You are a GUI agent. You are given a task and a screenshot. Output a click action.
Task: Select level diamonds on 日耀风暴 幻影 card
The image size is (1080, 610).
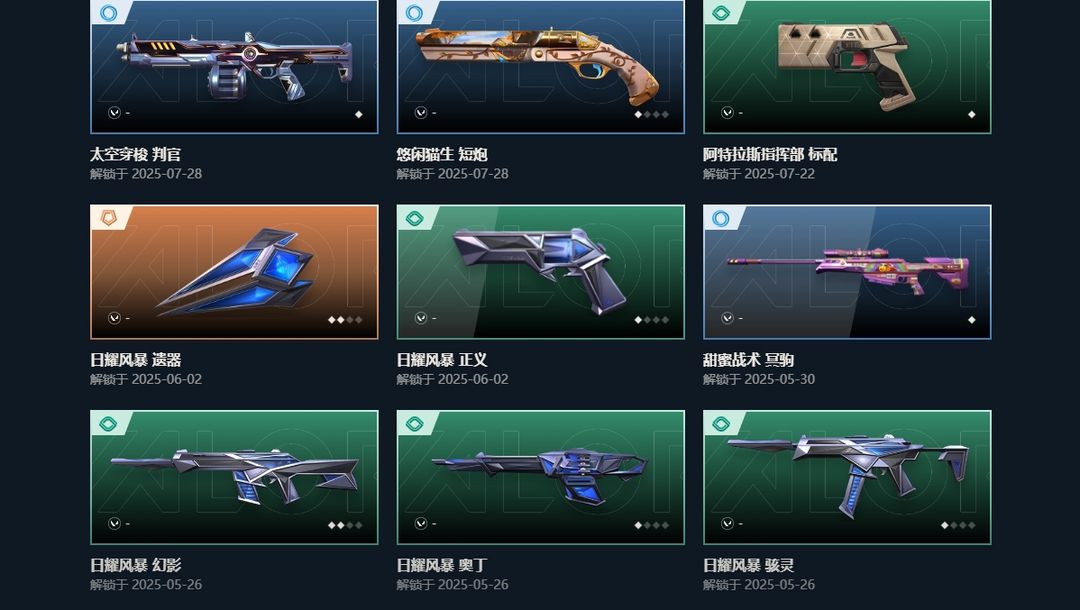coord(345,525)
